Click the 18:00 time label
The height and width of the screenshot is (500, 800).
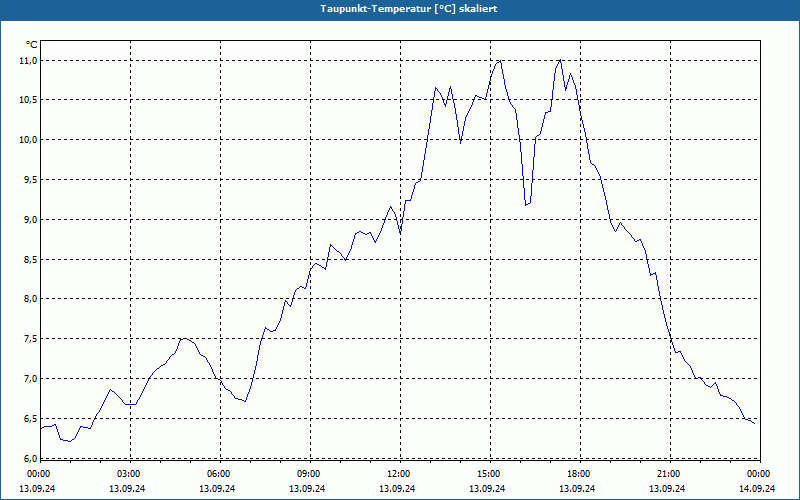pos(579,474)
